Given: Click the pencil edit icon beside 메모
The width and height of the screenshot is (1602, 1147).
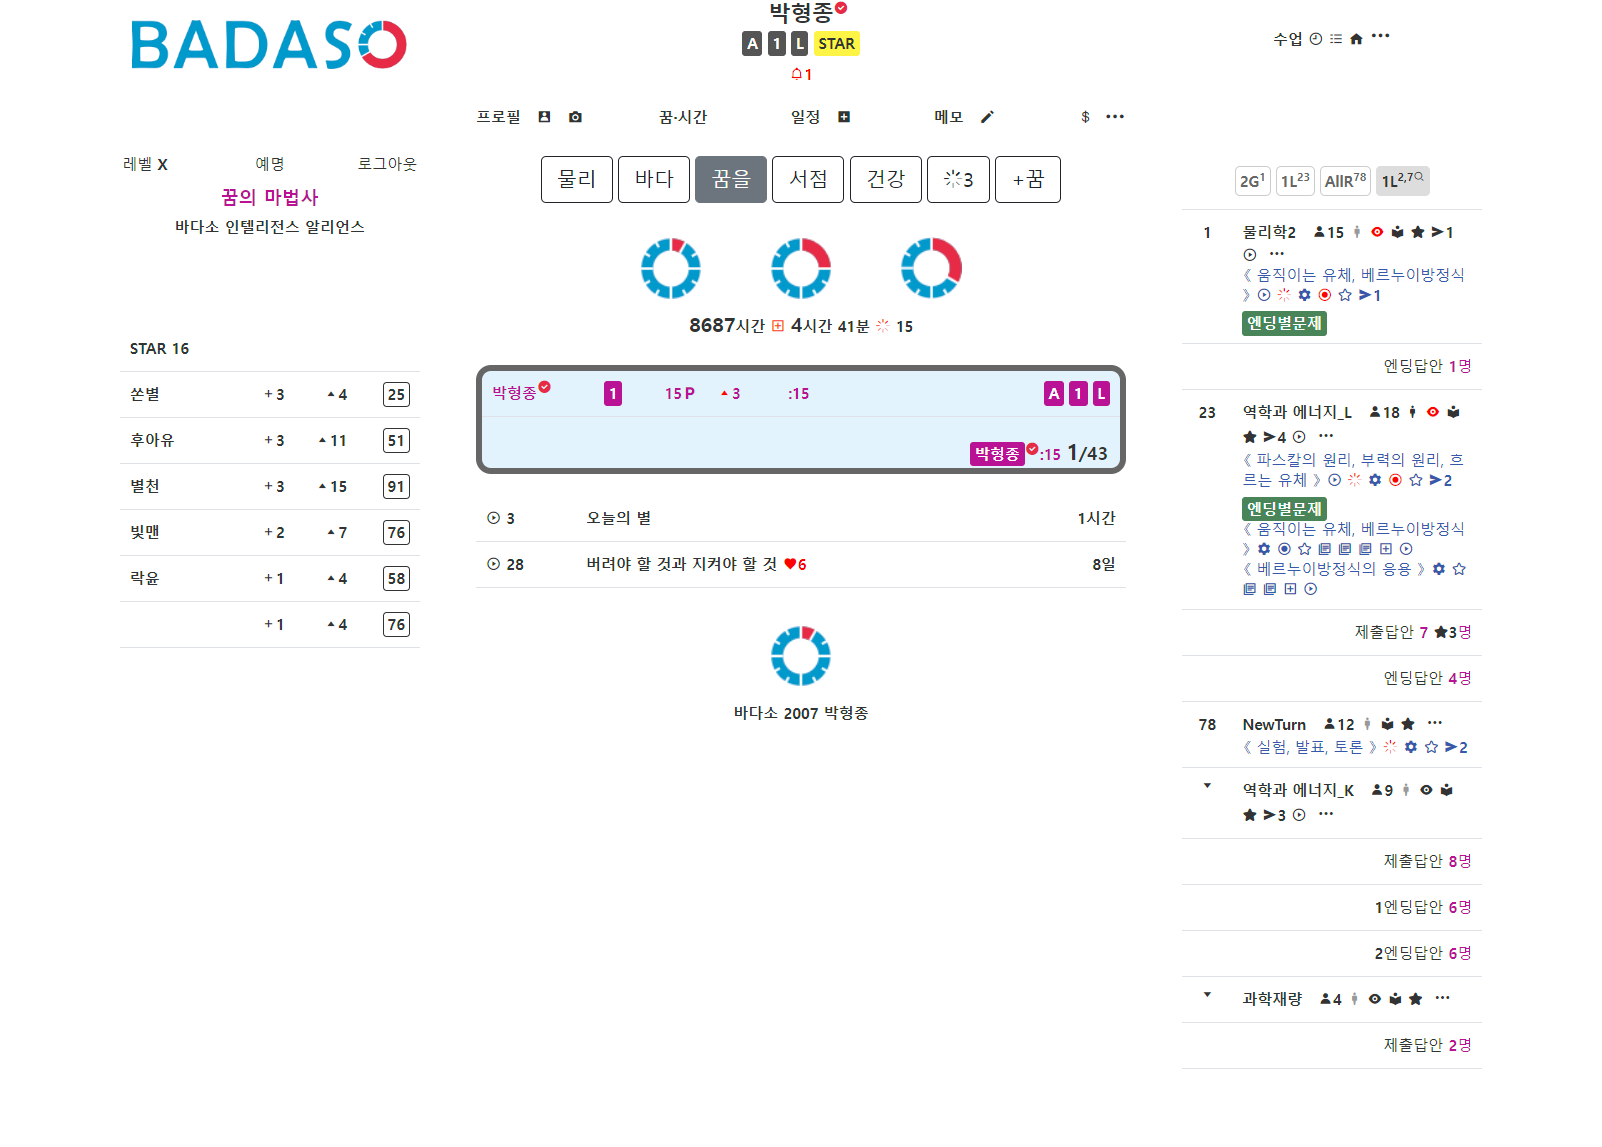Looking at the screenshot, I should point(987,117).
